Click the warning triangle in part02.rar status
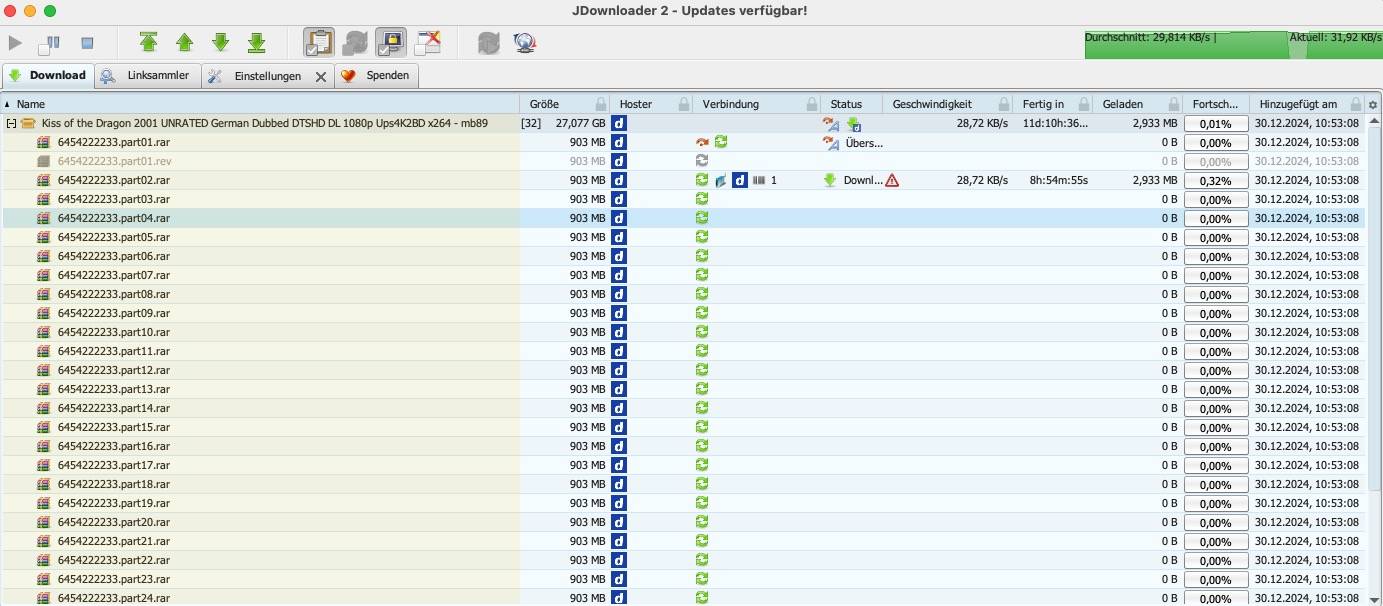The height and width of the screenshot is (606, 1383). pyautogui.click(x=892, y=181)
